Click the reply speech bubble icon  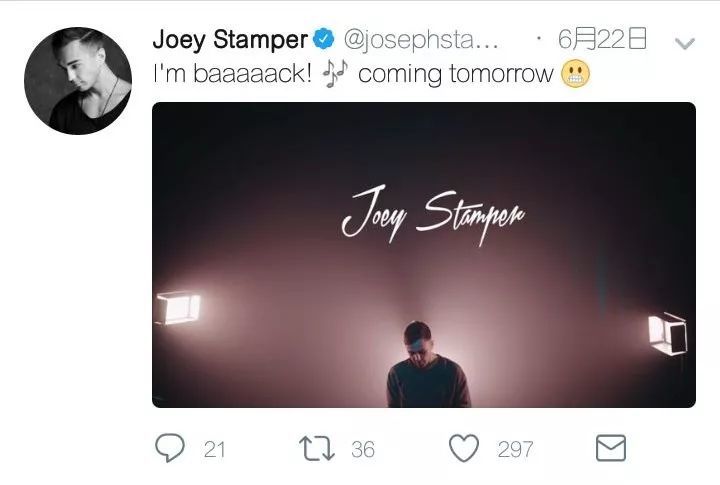(170, 448)
